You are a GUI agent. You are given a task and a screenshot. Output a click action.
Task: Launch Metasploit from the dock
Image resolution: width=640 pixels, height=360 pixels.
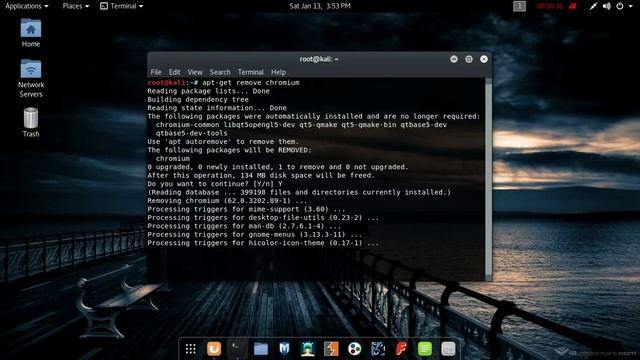tap(284, 349)
